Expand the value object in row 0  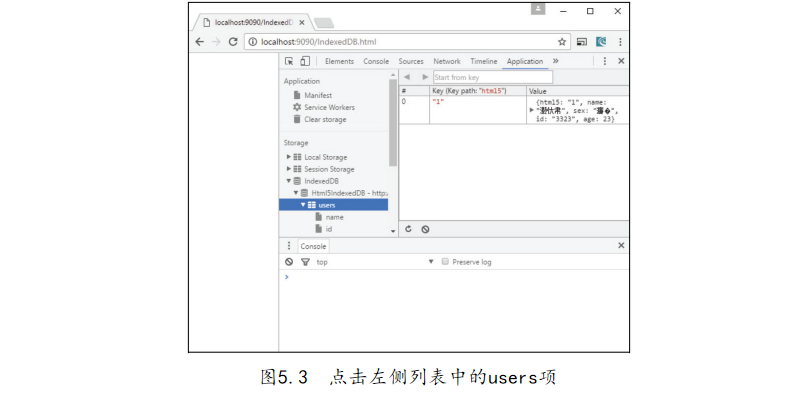532,110
